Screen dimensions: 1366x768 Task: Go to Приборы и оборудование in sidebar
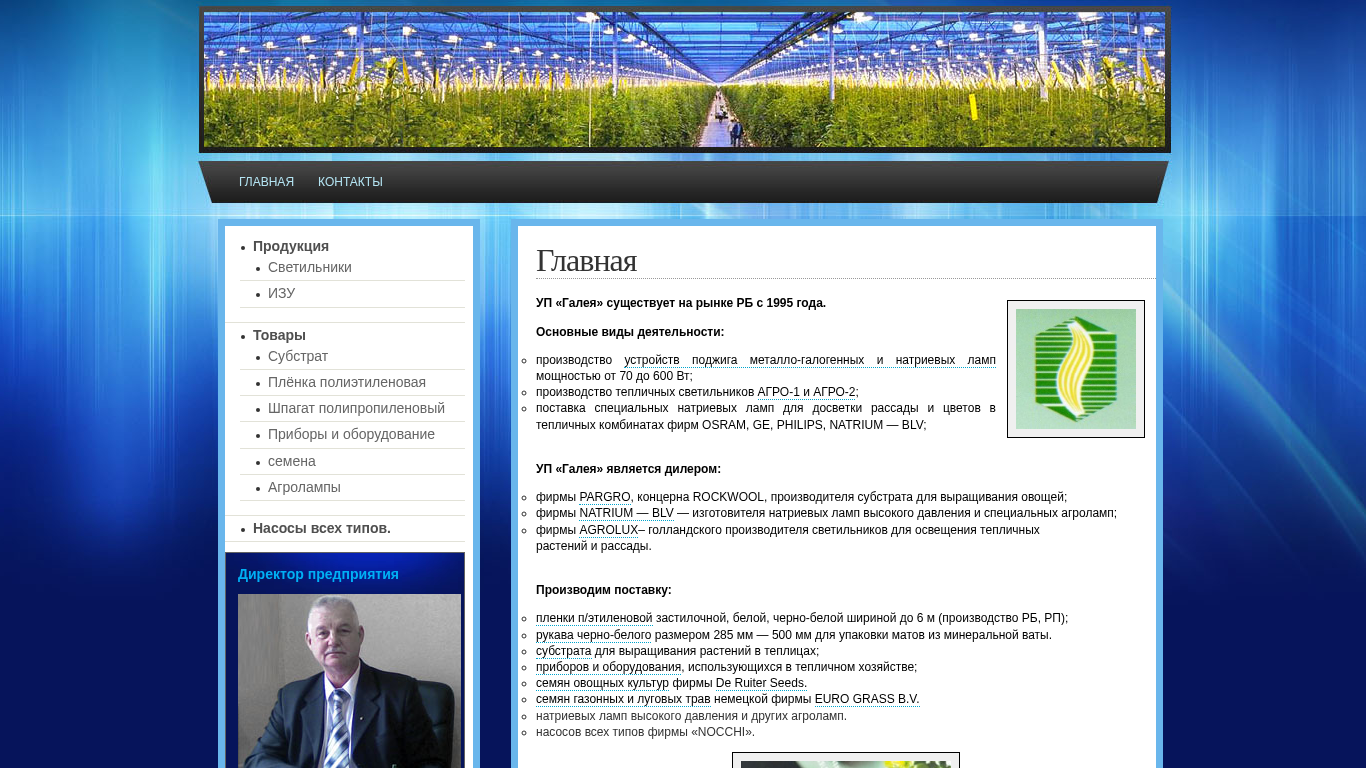pos(351,434)
